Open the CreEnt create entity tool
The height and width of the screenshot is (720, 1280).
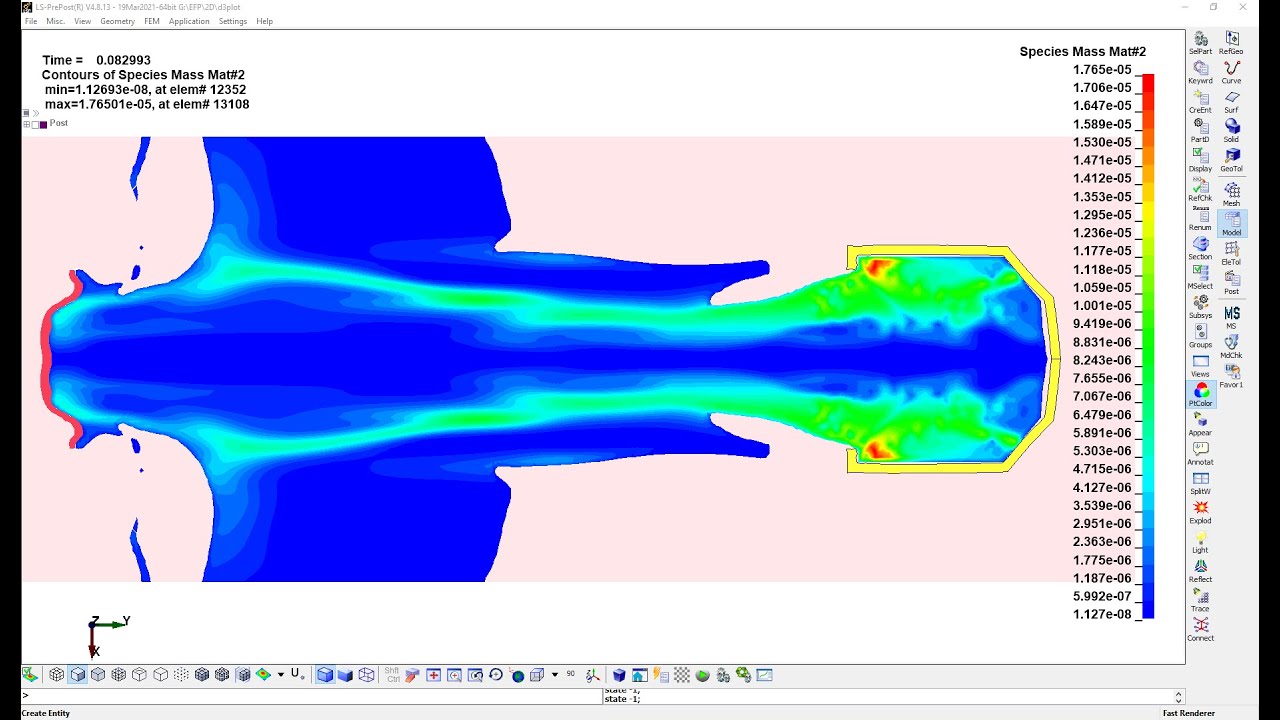pyautogui.click(x=1200, y=102)
